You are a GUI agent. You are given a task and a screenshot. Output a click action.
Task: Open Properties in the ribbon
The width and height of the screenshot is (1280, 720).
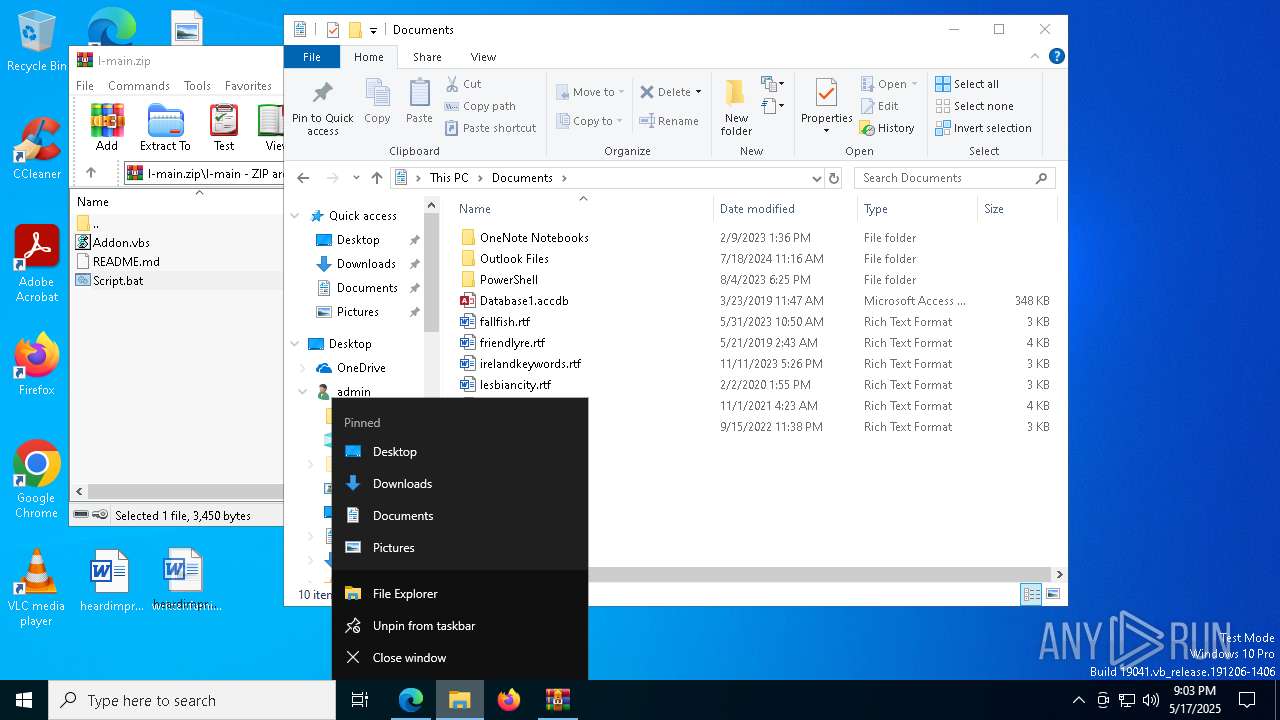click(826, 106)
